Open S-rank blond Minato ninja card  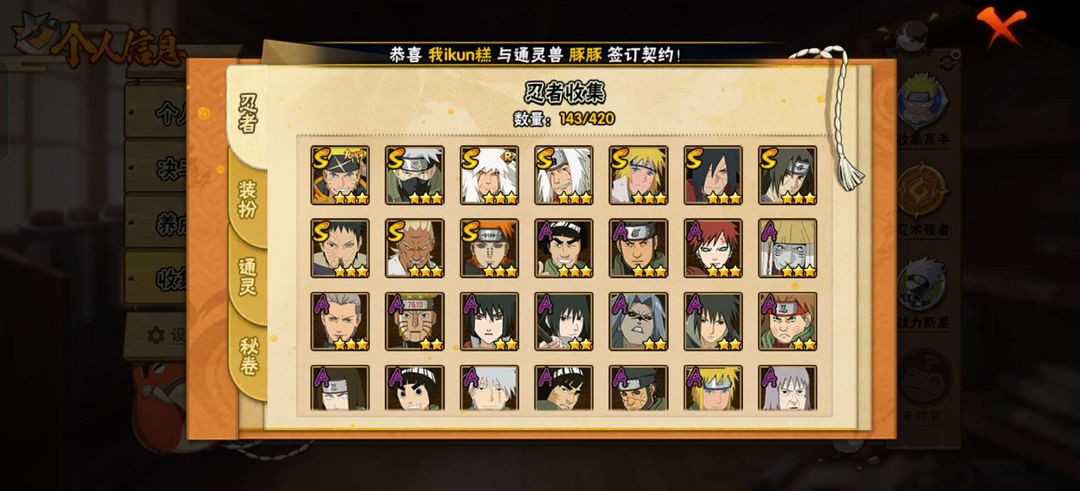pos(638,175)
